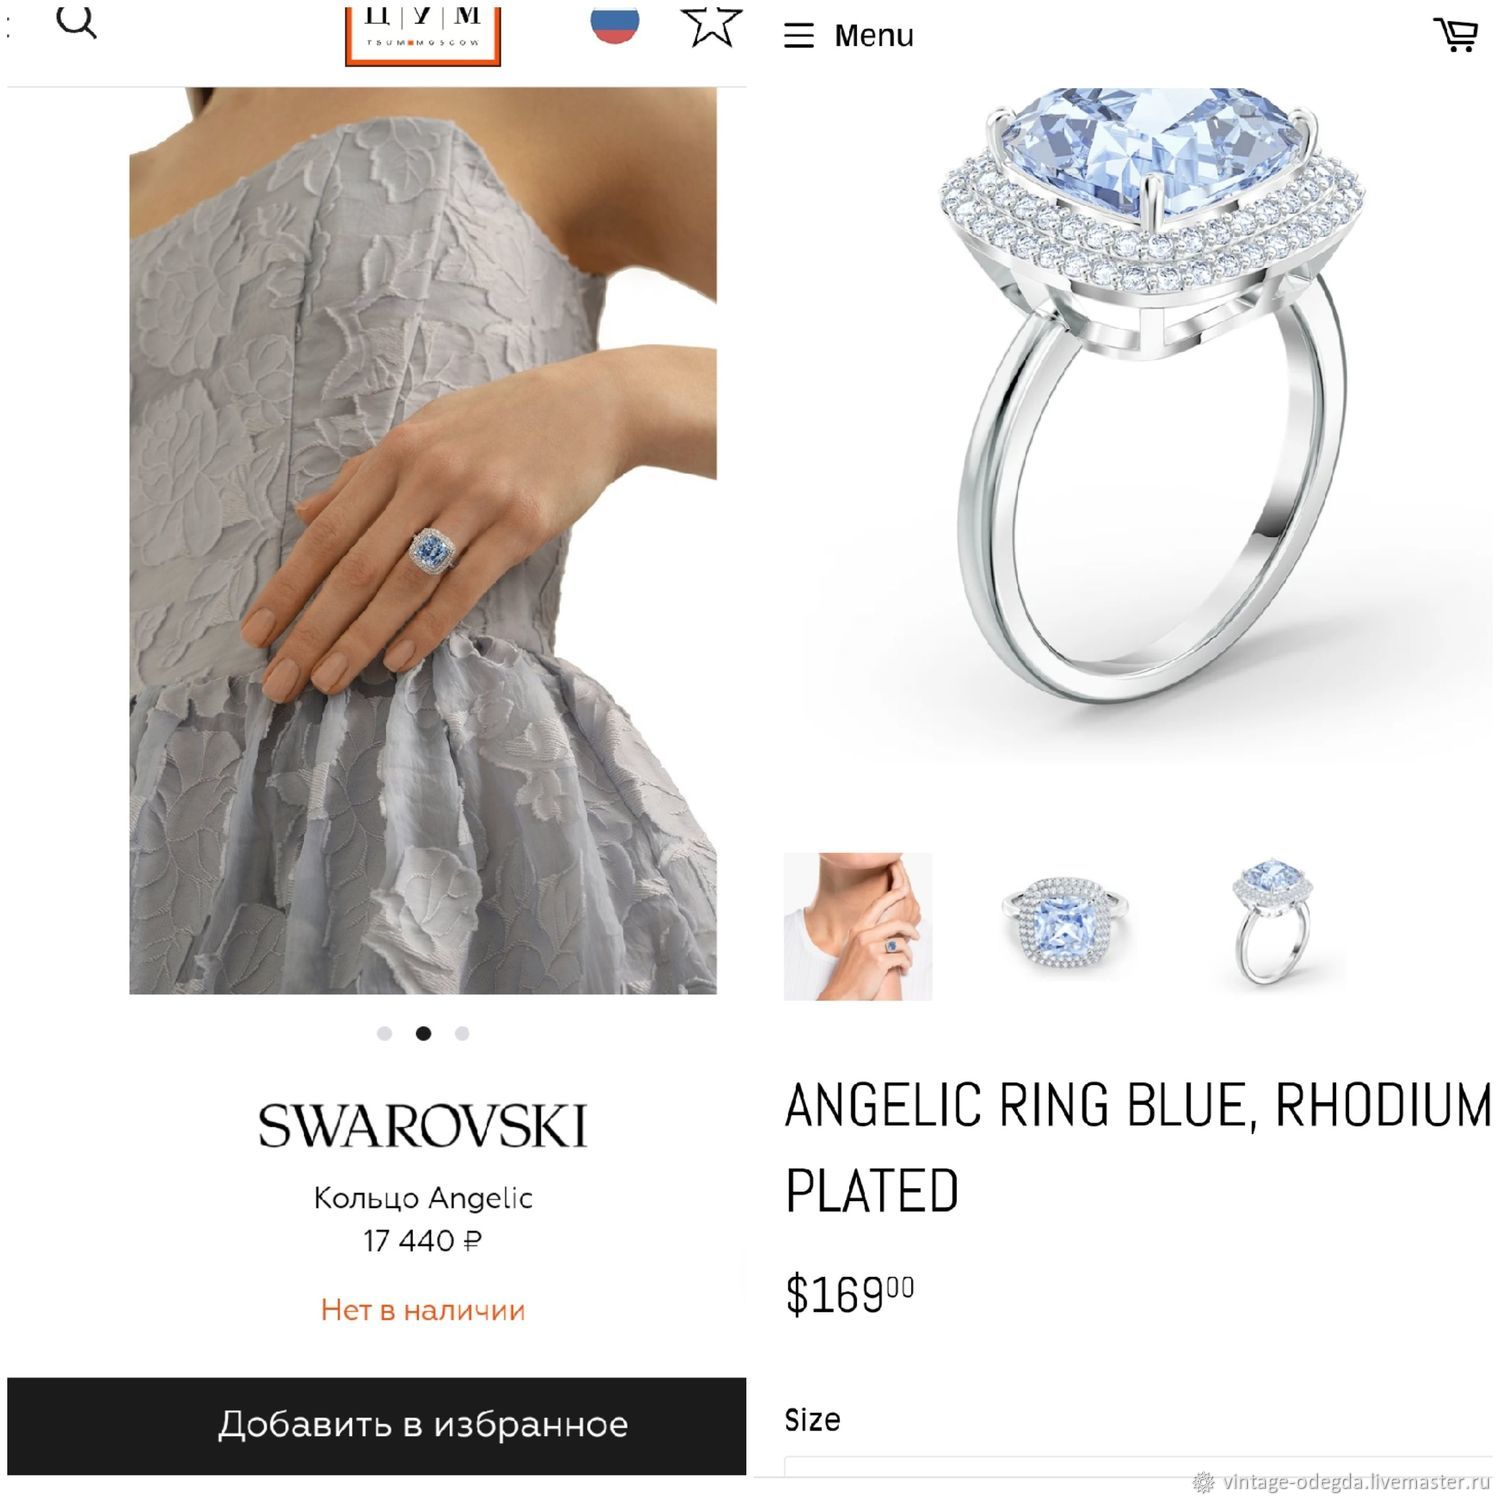The height and width of the screenshot is (1500, 1500).
Task: Open the shopping cart icon
Action: pyautogui.click(x=1456, y=35)
